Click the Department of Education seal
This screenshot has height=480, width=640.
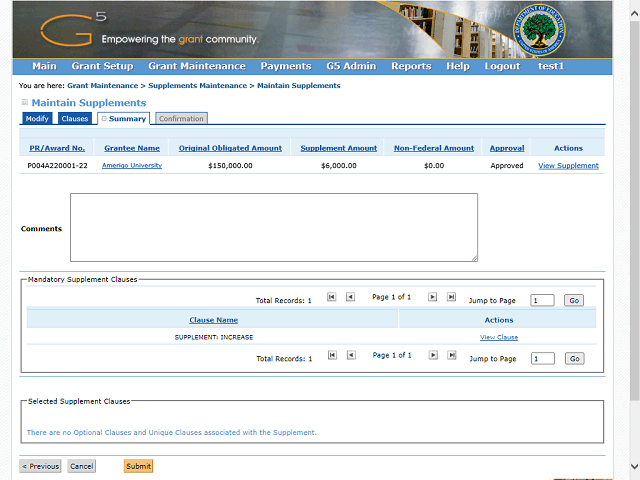[539, 31]
